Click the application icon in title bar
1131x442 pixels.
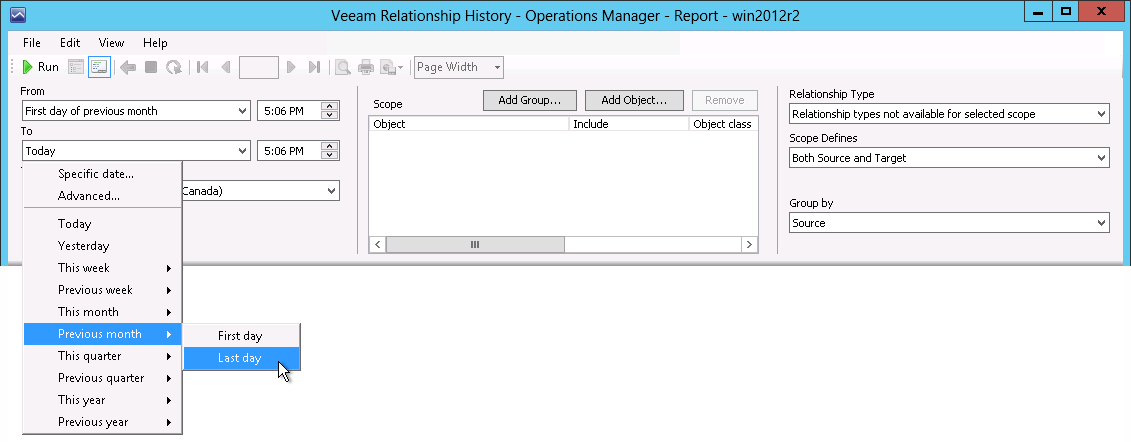[17, 14]
